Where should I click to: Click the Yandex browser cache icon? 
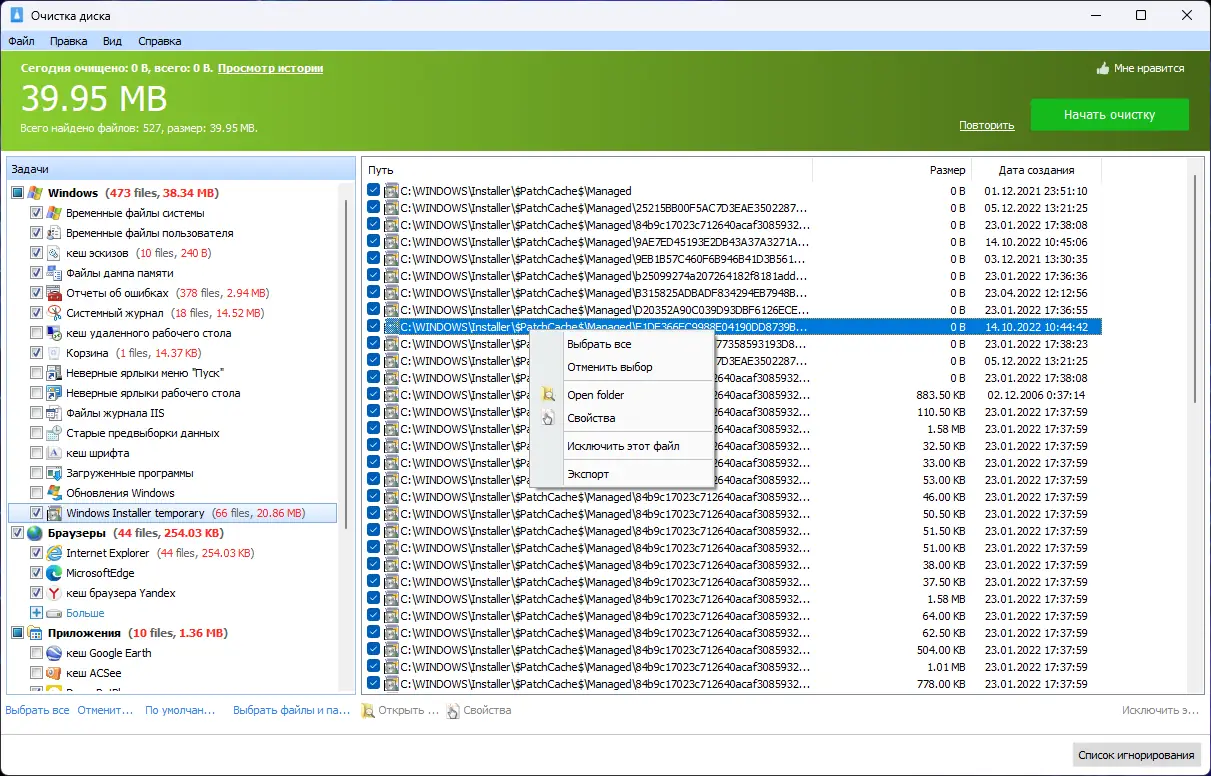pyautogui.click(x=55, y=593)
